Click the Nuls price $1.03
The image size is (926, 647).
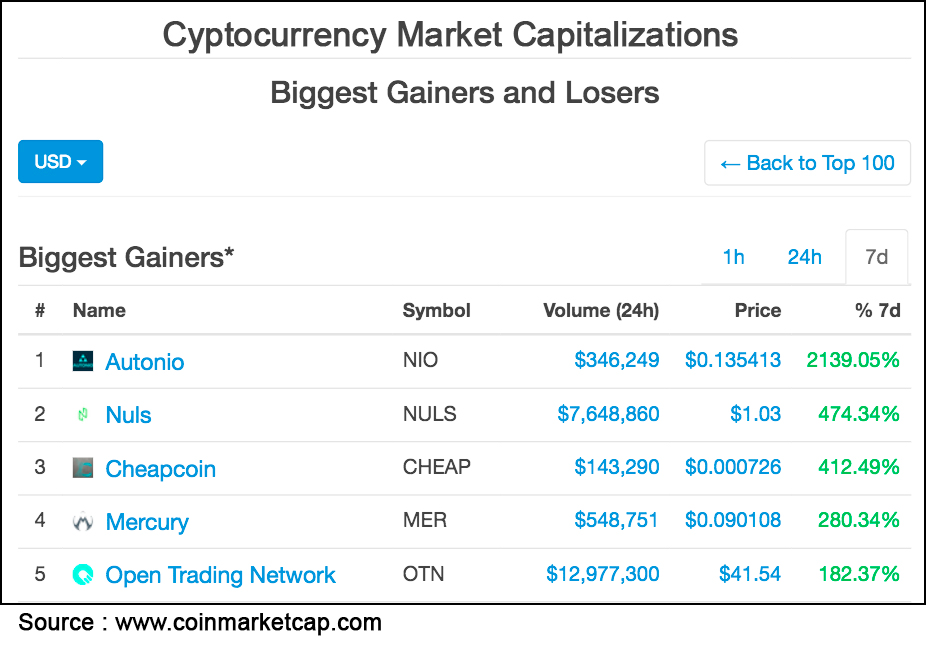click(755, 414)
